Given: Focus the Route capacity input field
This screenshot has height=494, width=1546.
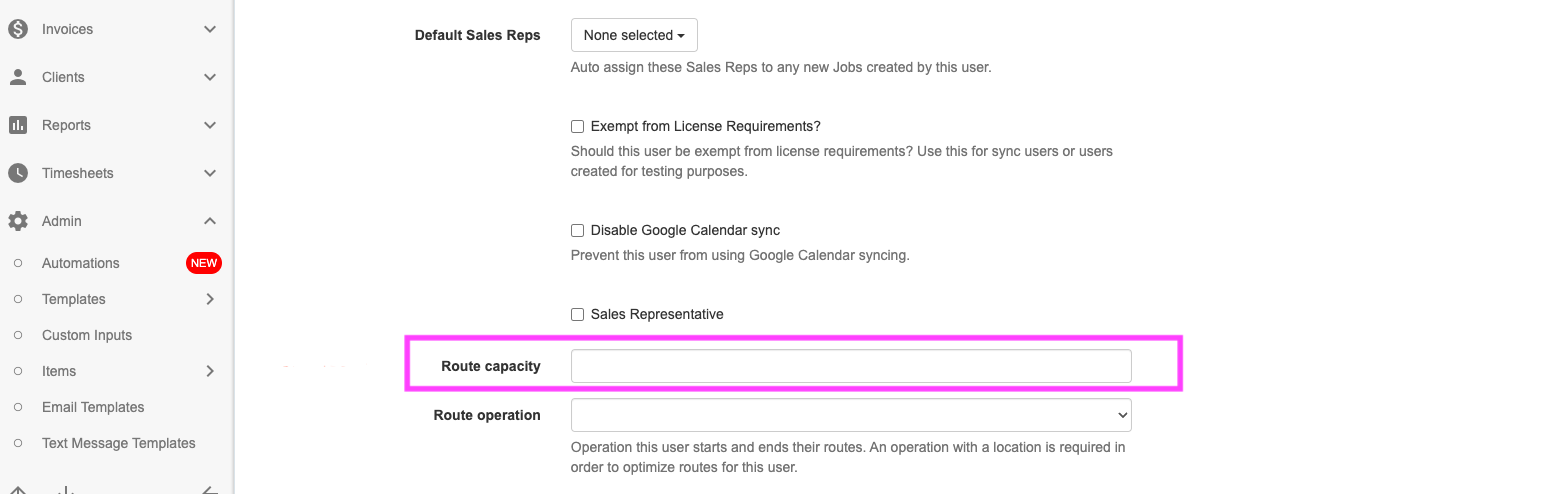Looking at the screenshot, I should 851,366.
